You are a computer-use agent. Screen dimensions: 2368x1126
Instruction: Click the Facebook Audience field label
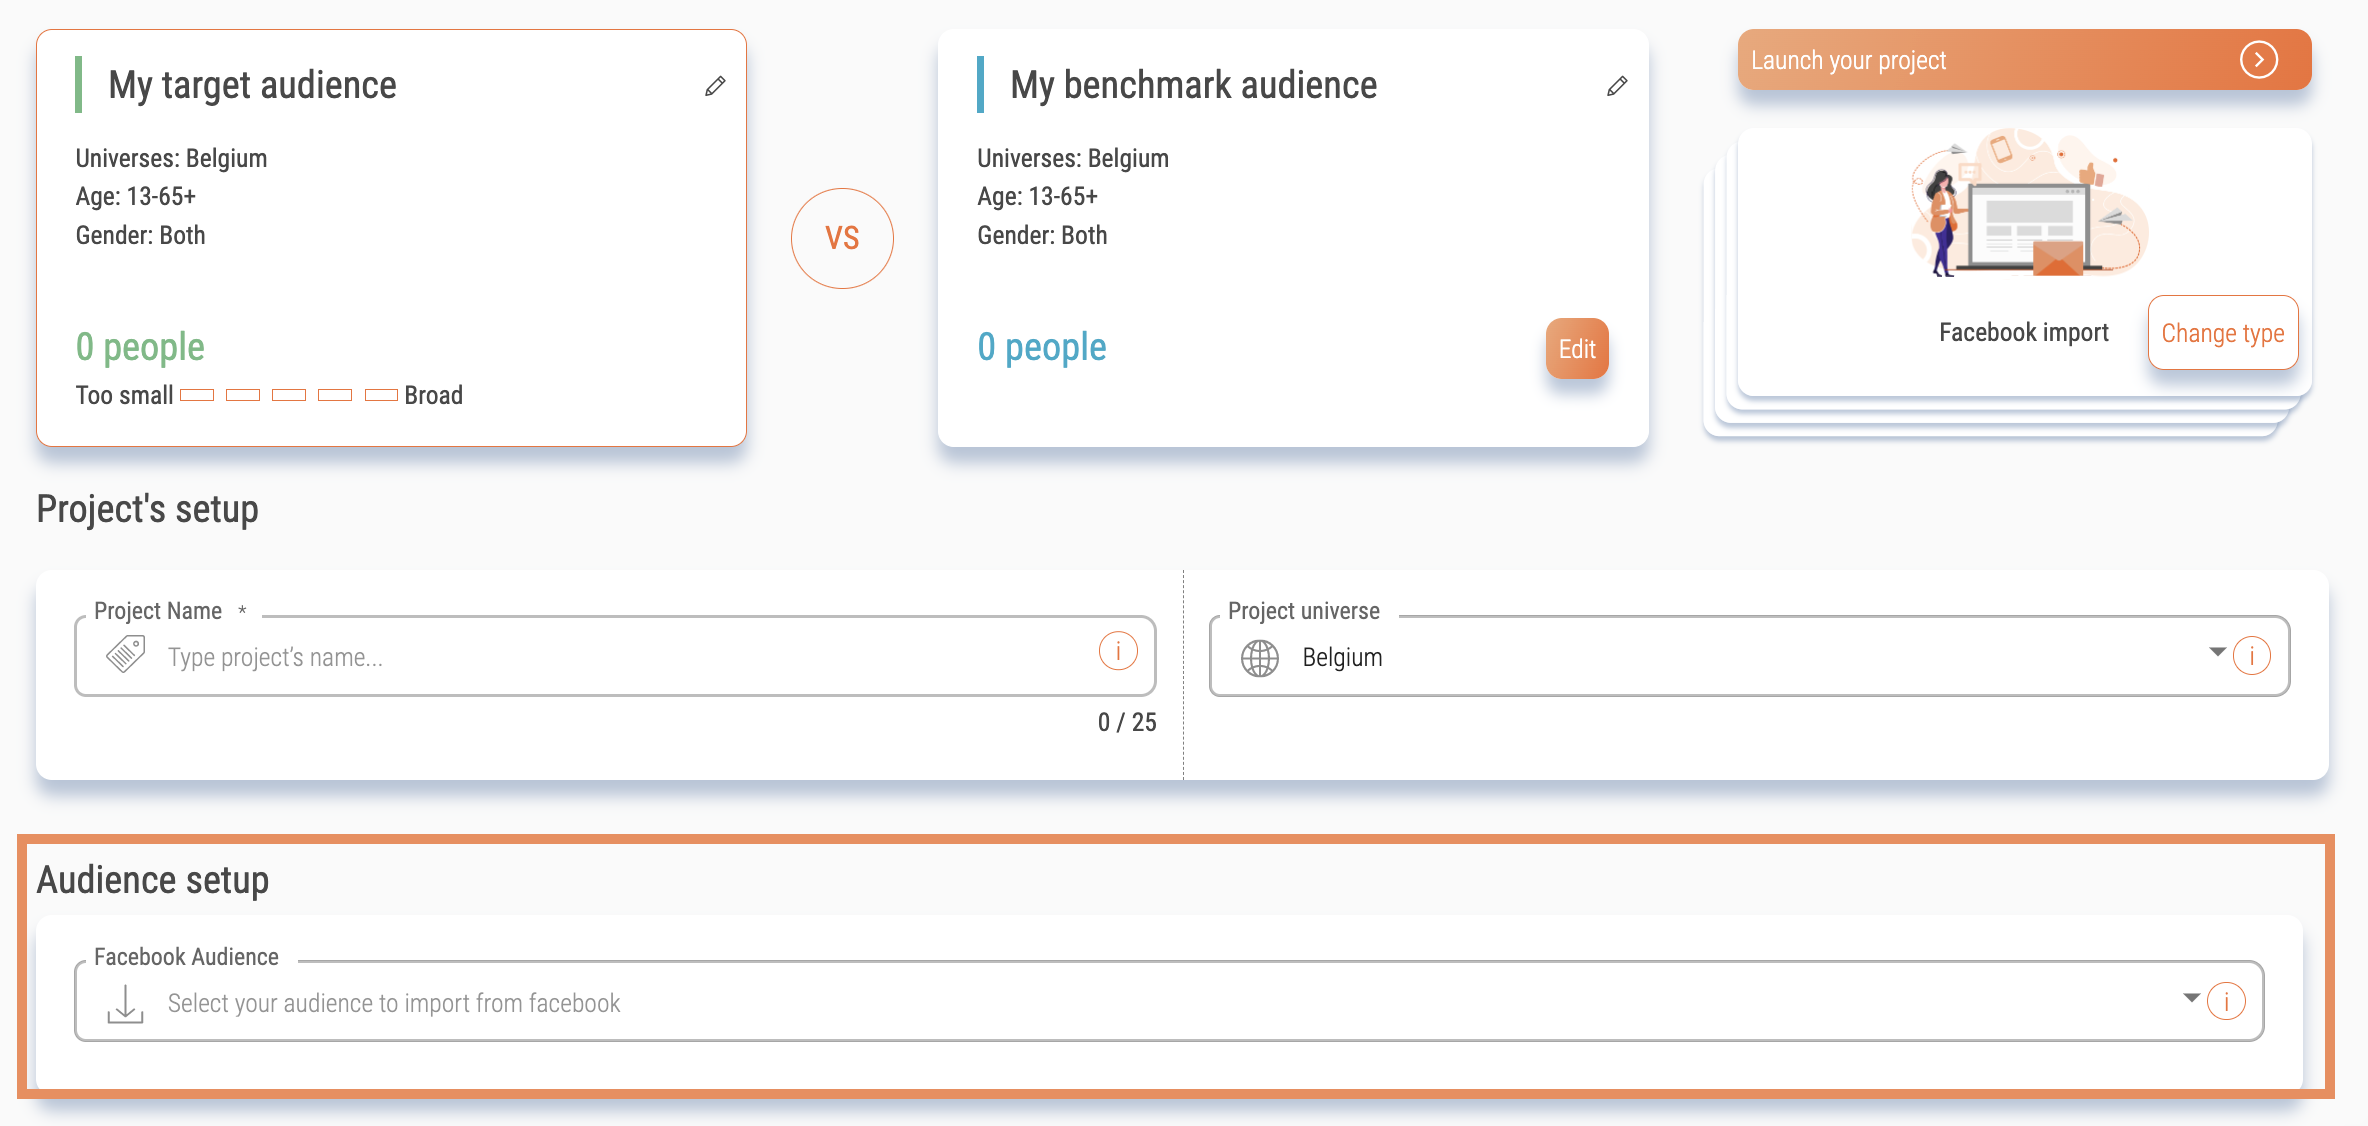click(186, 957)
